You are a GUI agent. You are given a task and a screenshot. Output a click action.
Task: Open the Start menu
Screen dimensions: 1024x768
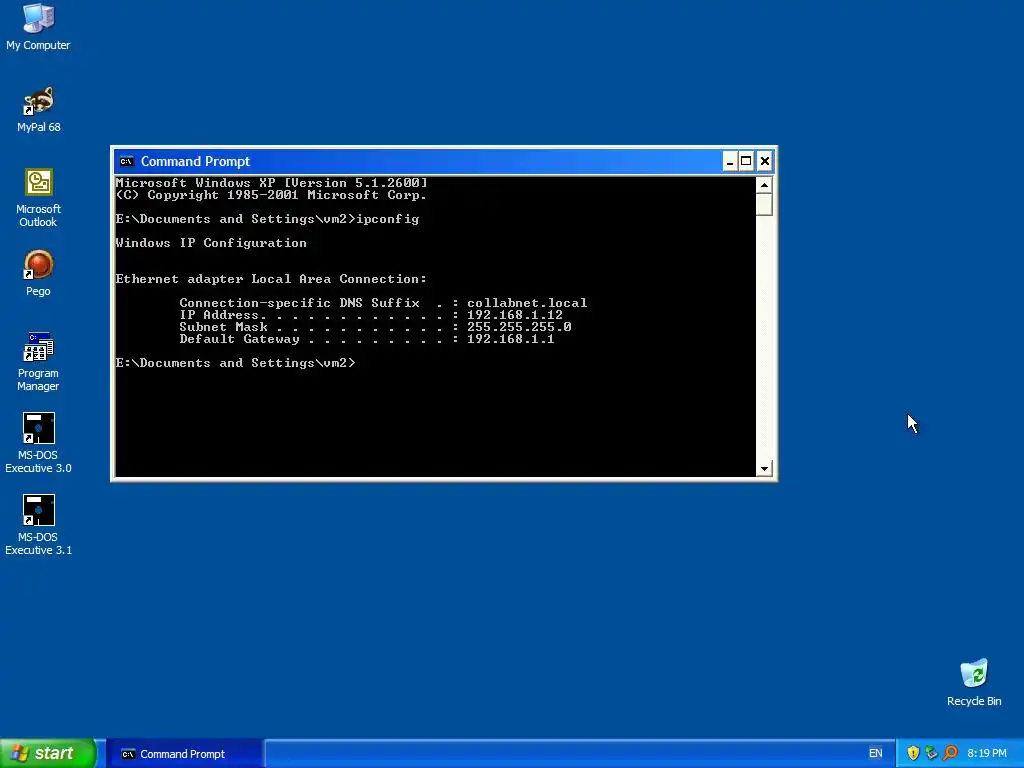[x=48, y=753]
